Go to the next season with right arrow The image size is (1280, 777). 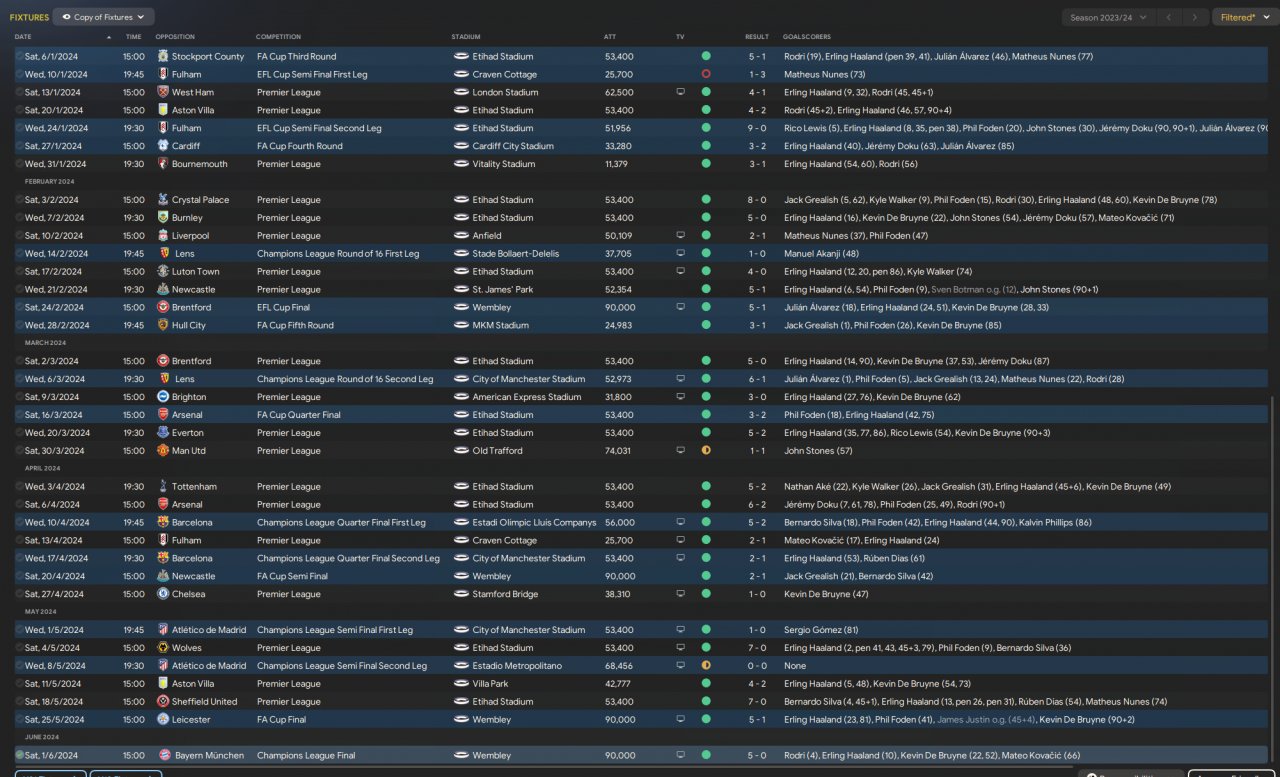click(1195, 17)
